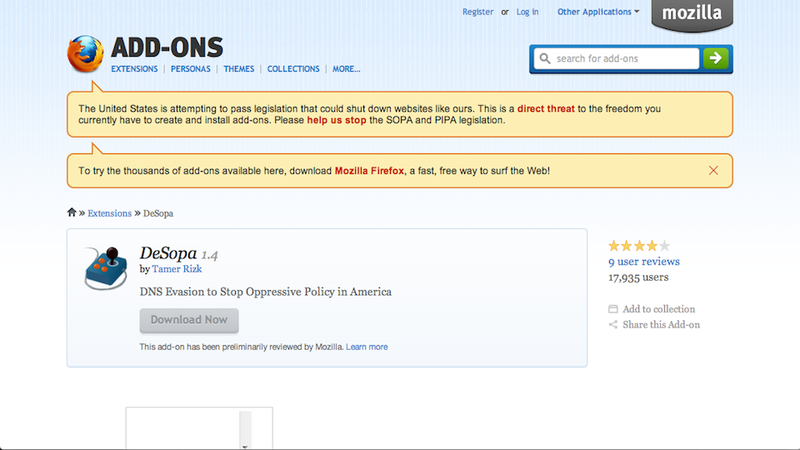Open the Personas menu item

click(x=190, y=69)
